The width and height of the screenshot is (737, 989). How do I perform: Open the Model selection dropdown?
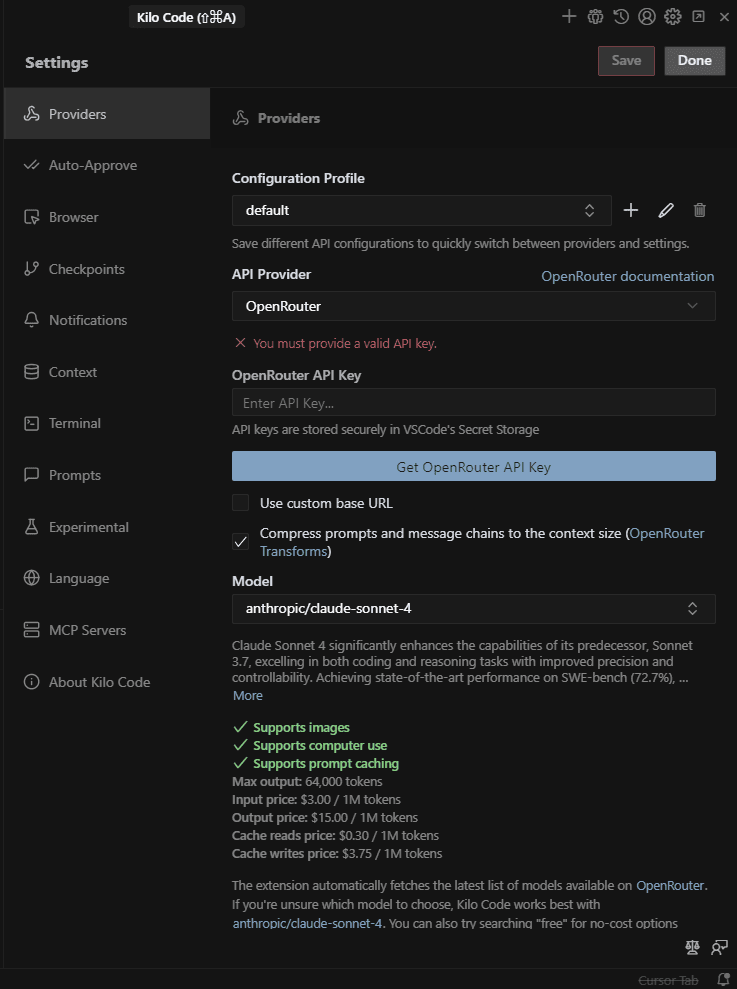[473, 608]
